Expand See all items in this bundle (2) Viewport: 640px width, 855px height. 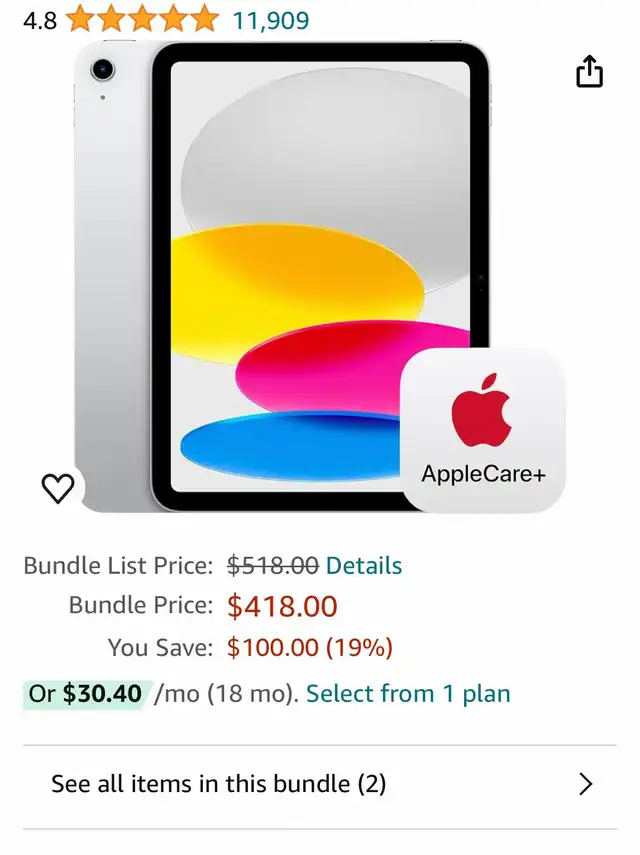pos(320,784)
